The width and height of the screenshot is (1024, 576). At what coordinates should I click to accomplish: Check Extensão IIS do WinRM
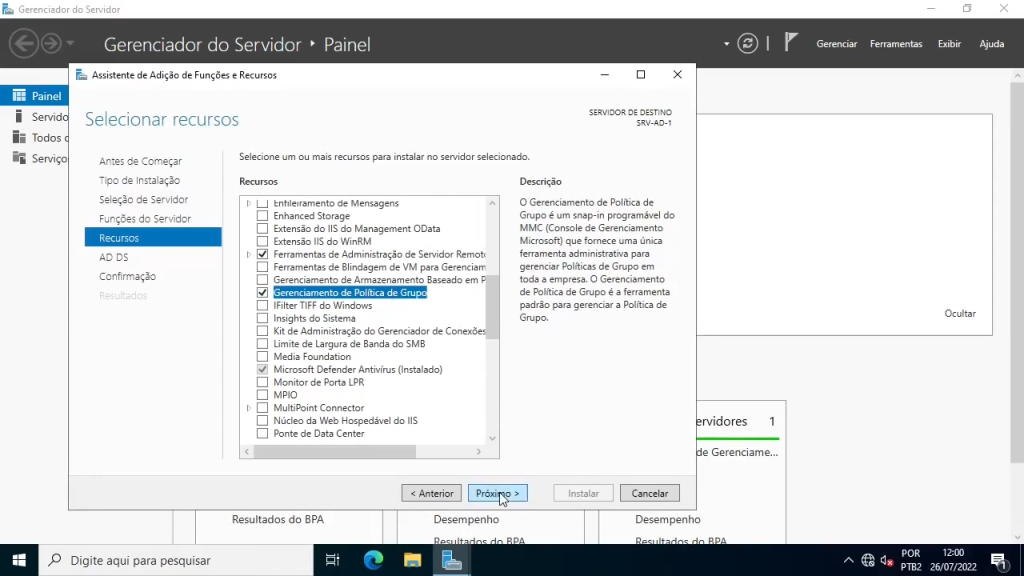[263, 242]
